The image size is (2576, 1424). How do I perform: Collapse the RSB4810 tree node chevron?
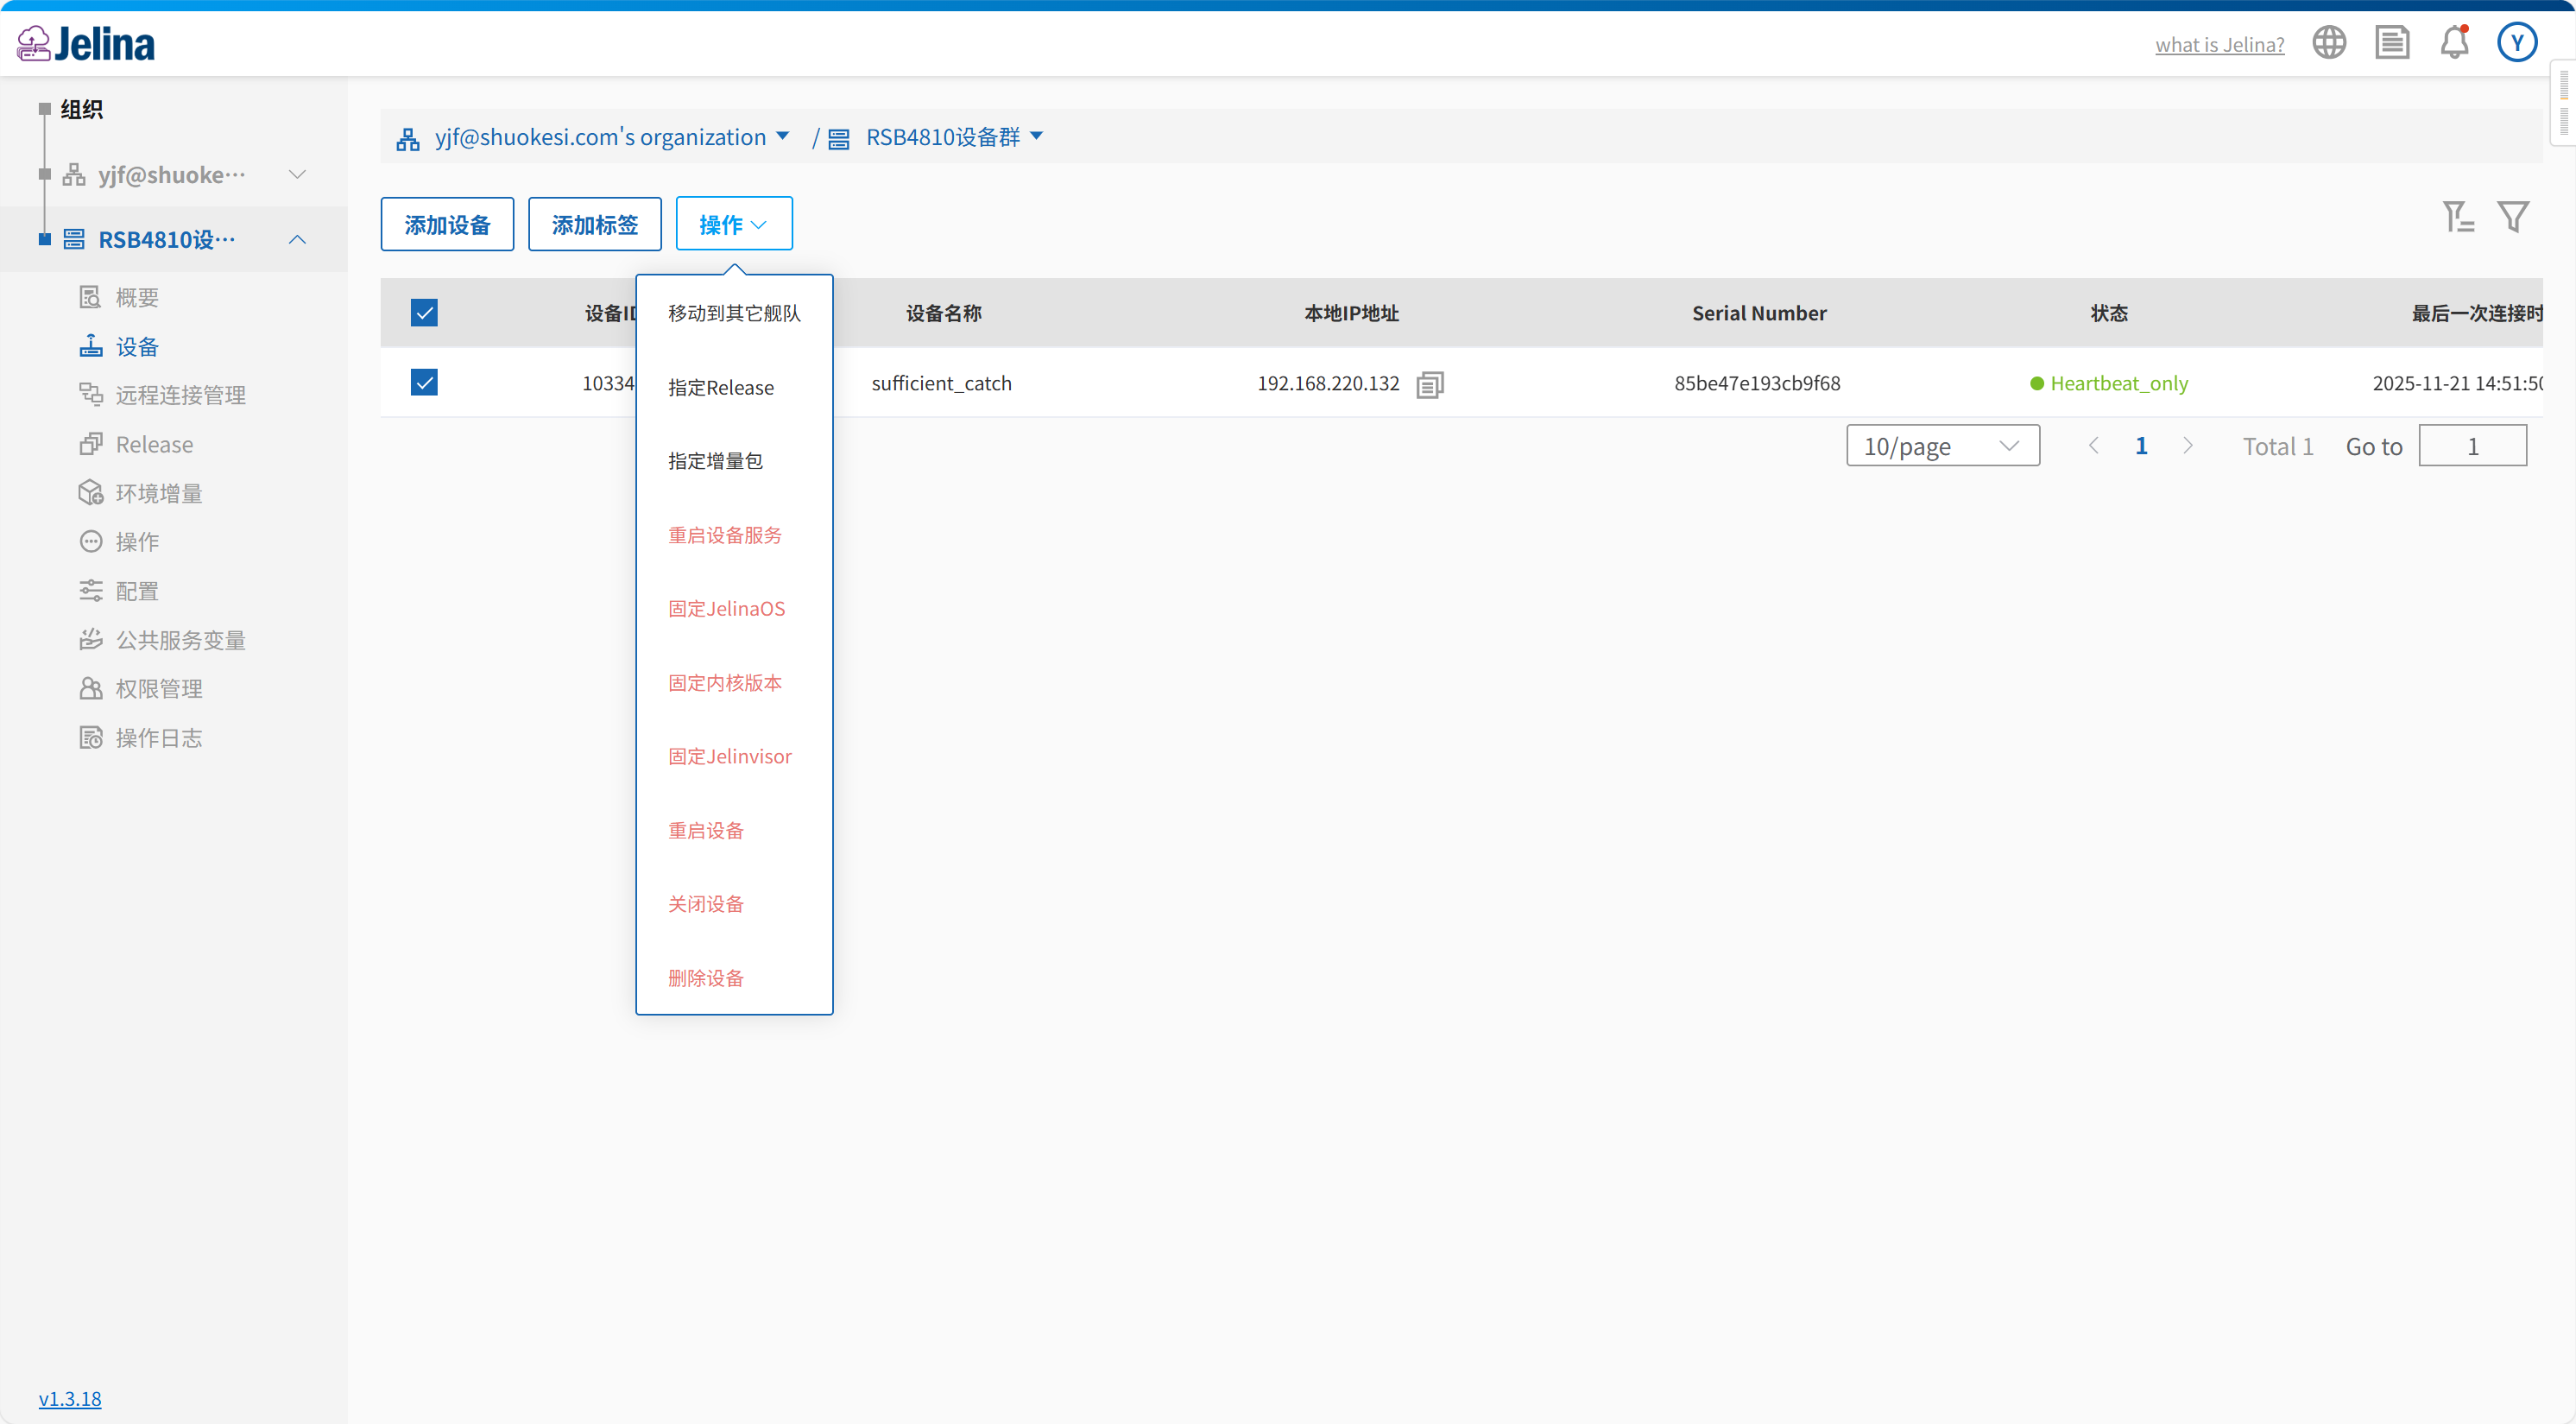297,240
